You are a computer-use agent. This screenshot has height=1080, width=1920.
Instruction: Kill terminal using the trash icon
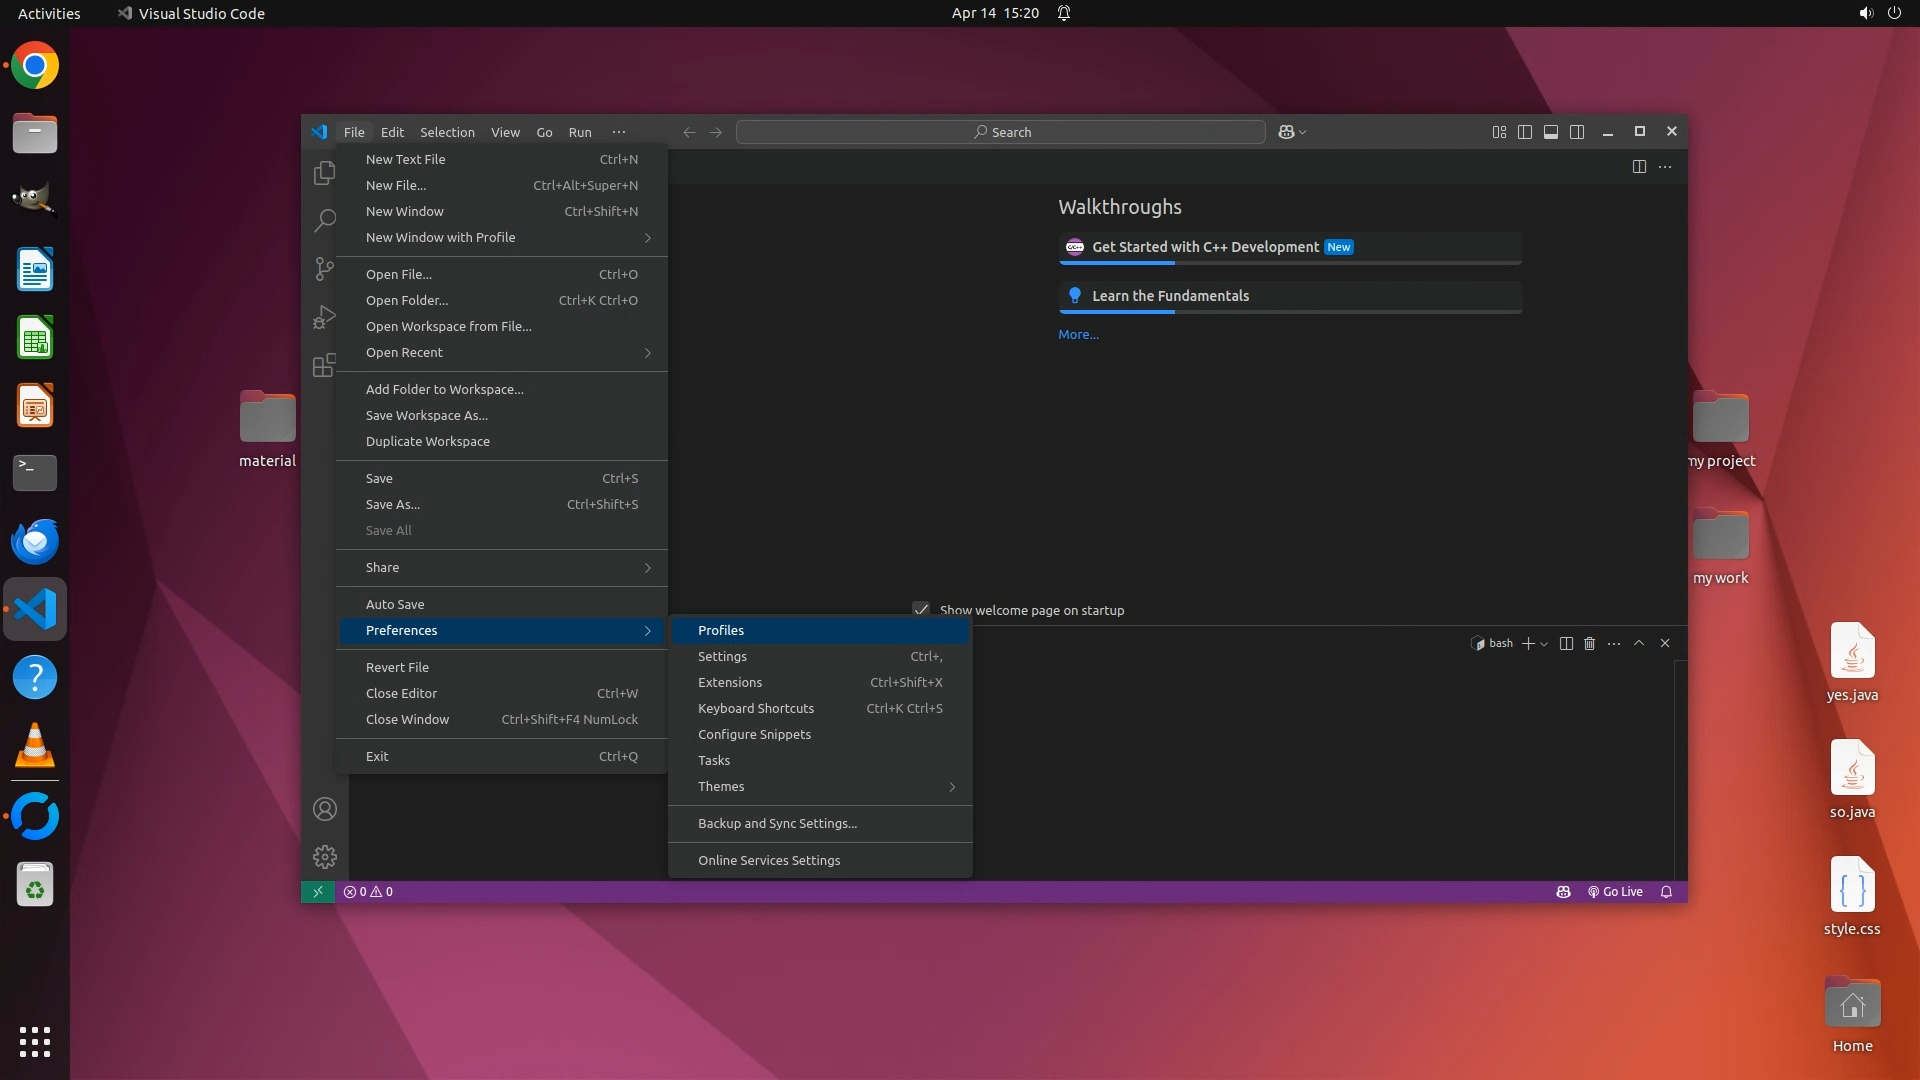[1589, 643]
